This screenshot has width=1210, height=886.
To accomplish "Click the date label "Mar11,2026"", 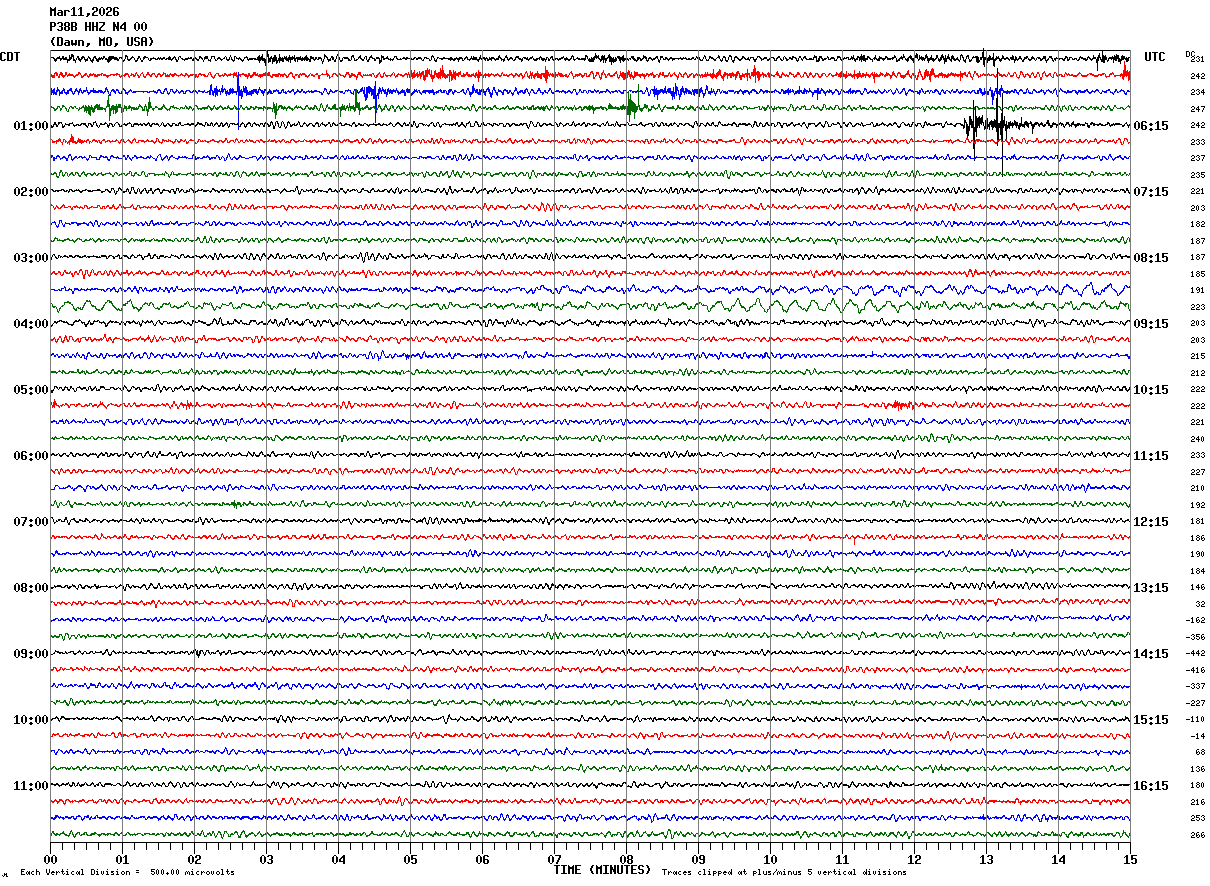I will (x=84, y=12).
